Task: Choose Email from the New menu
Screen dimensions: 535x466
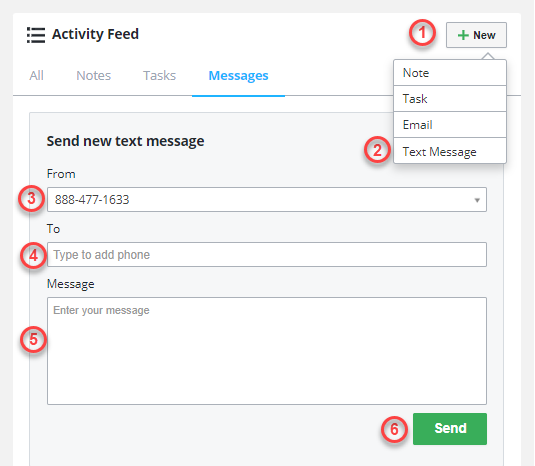Action: pyautogui.click(x=450, y=125)
